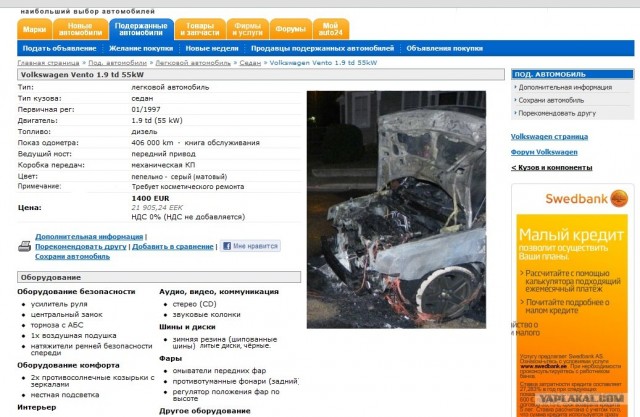Click the 'ПОД. АВТОМОБИЛЬ' sidebar header

pyautogui.click(x=573, y=74)
